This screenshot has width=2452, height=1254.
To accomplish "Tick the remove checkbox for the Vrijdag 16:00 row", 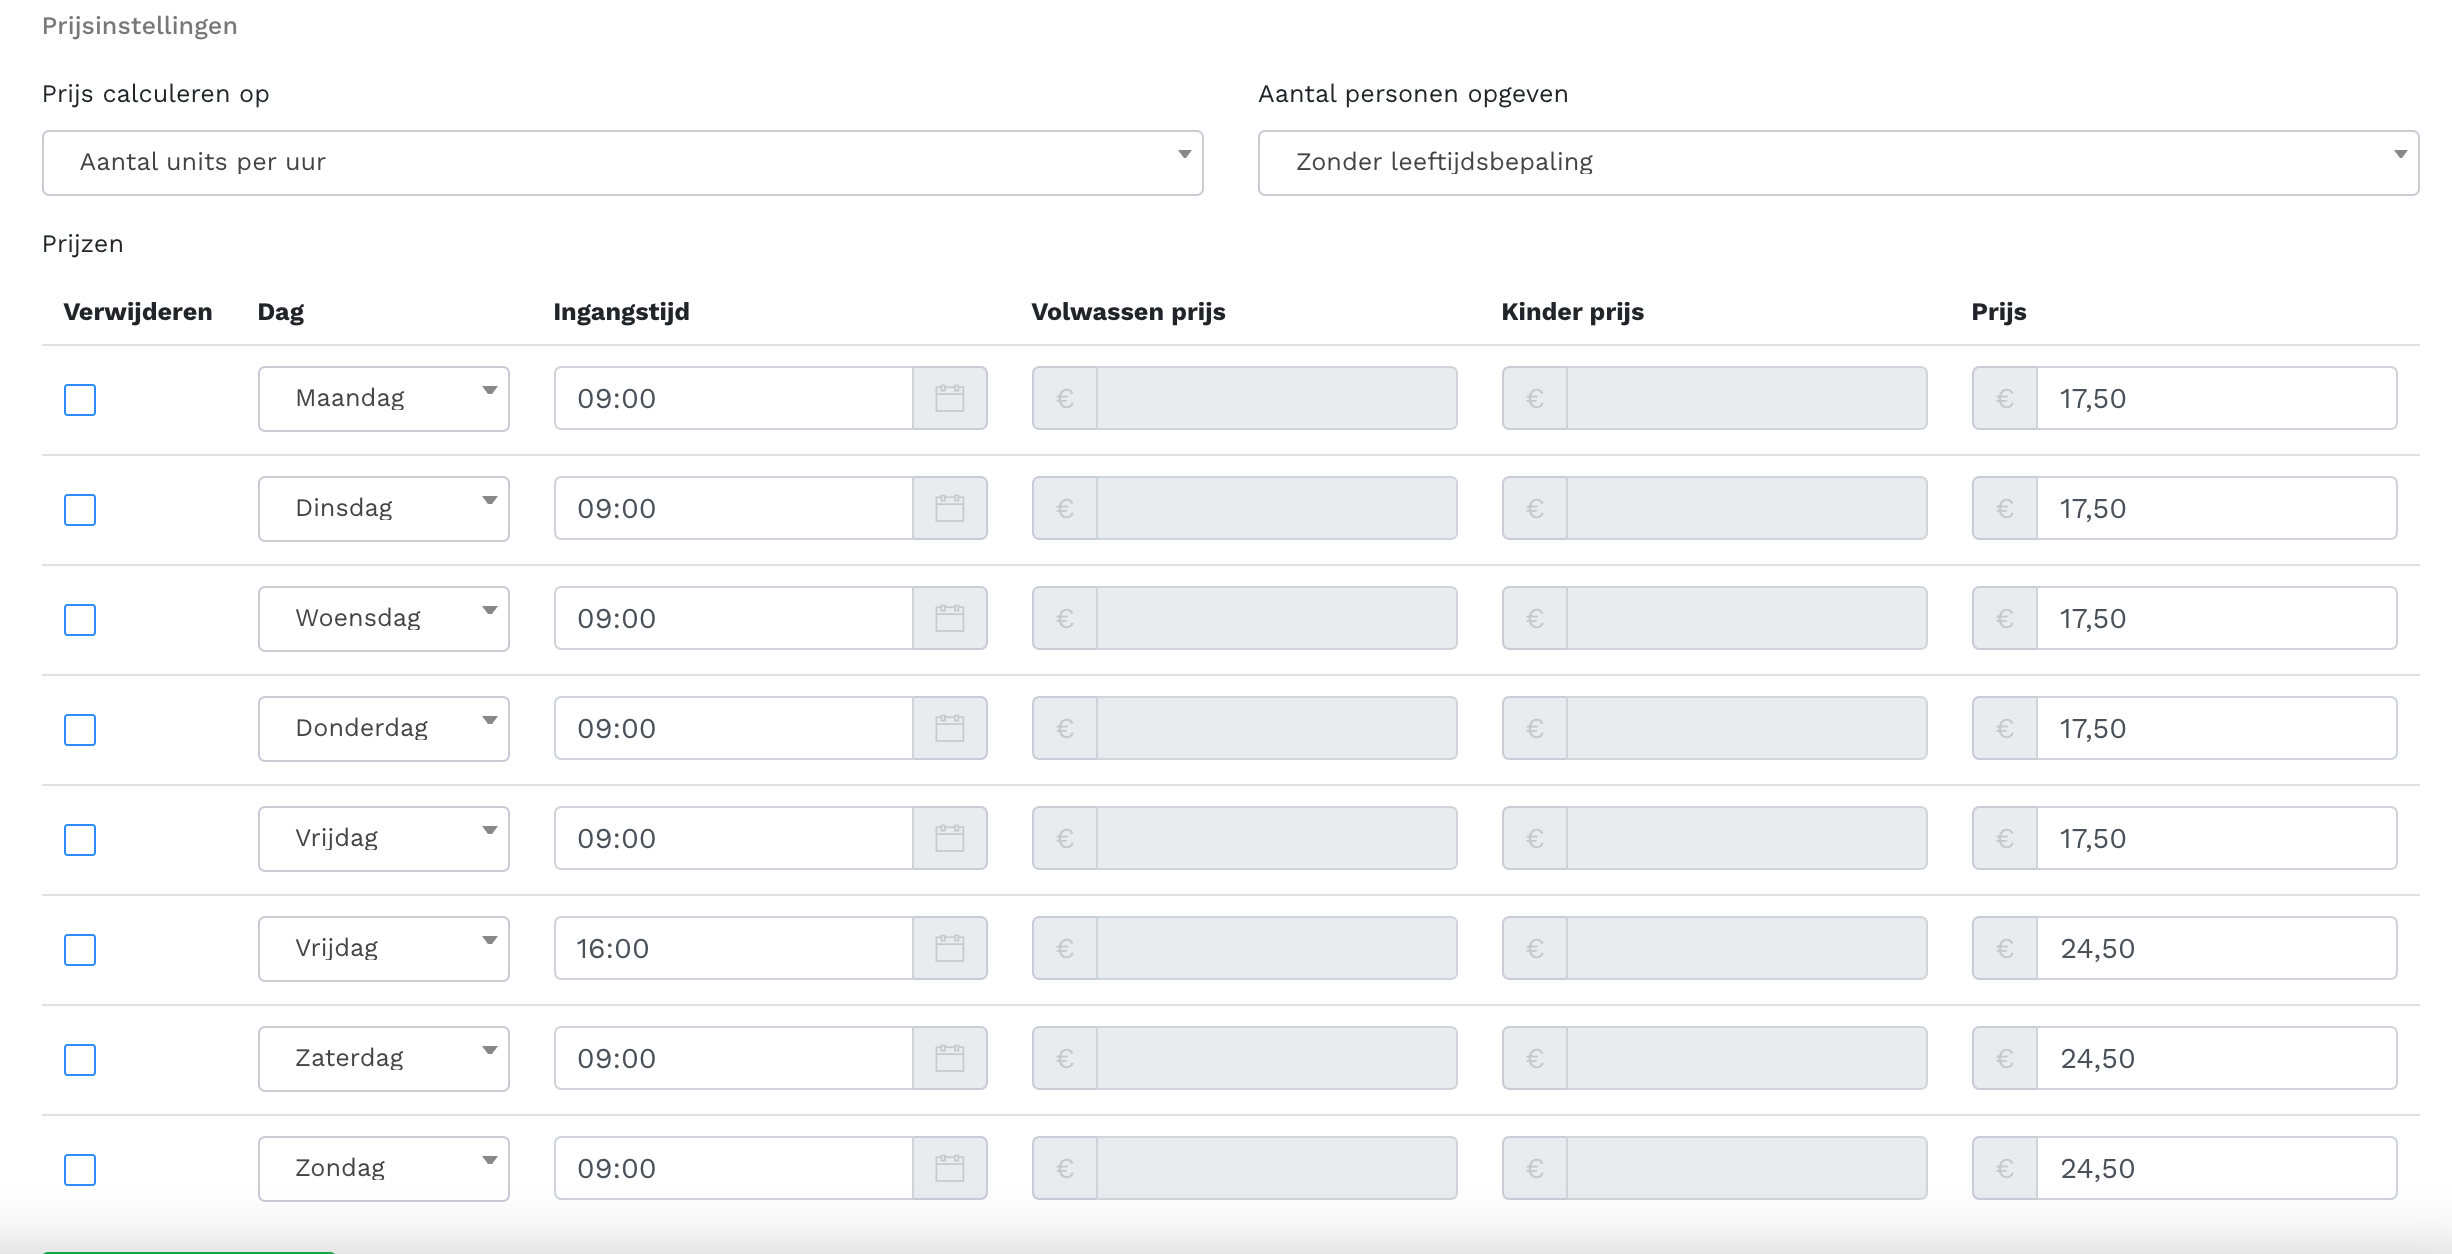I will pyautogui.click(x=80, y=950).
